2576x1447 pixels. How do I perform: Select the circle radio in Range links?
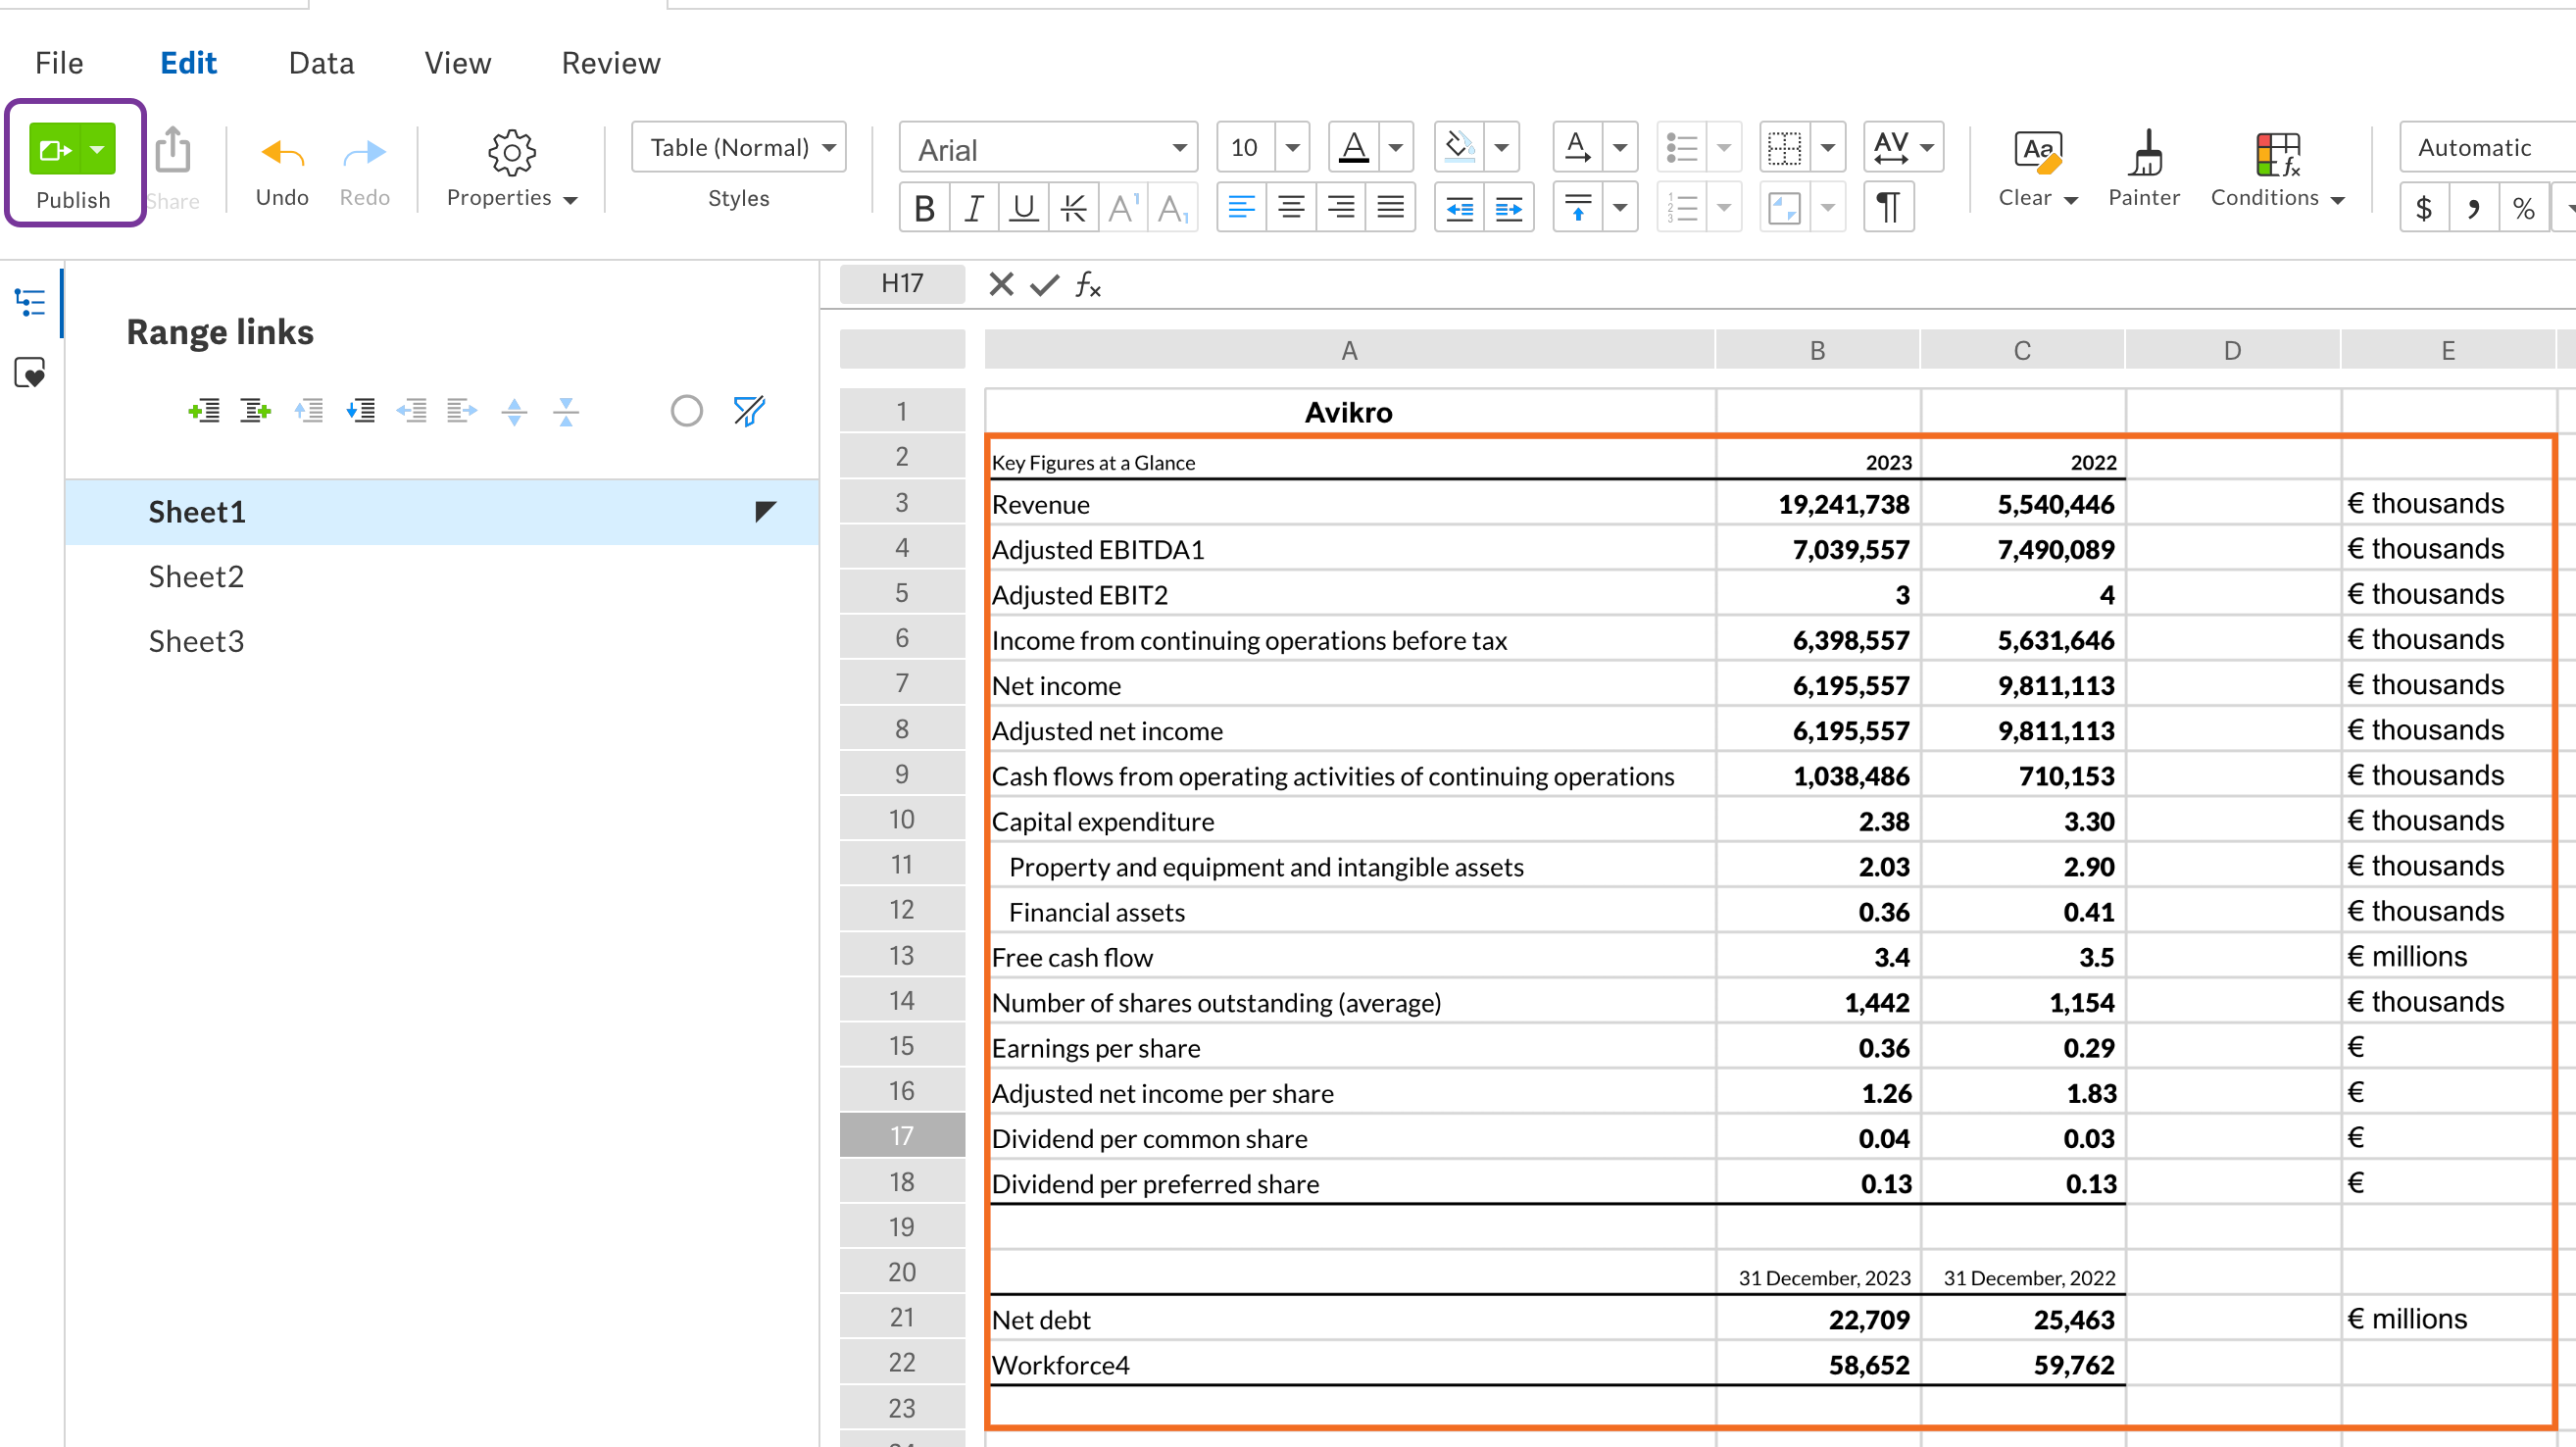(686, 411)
